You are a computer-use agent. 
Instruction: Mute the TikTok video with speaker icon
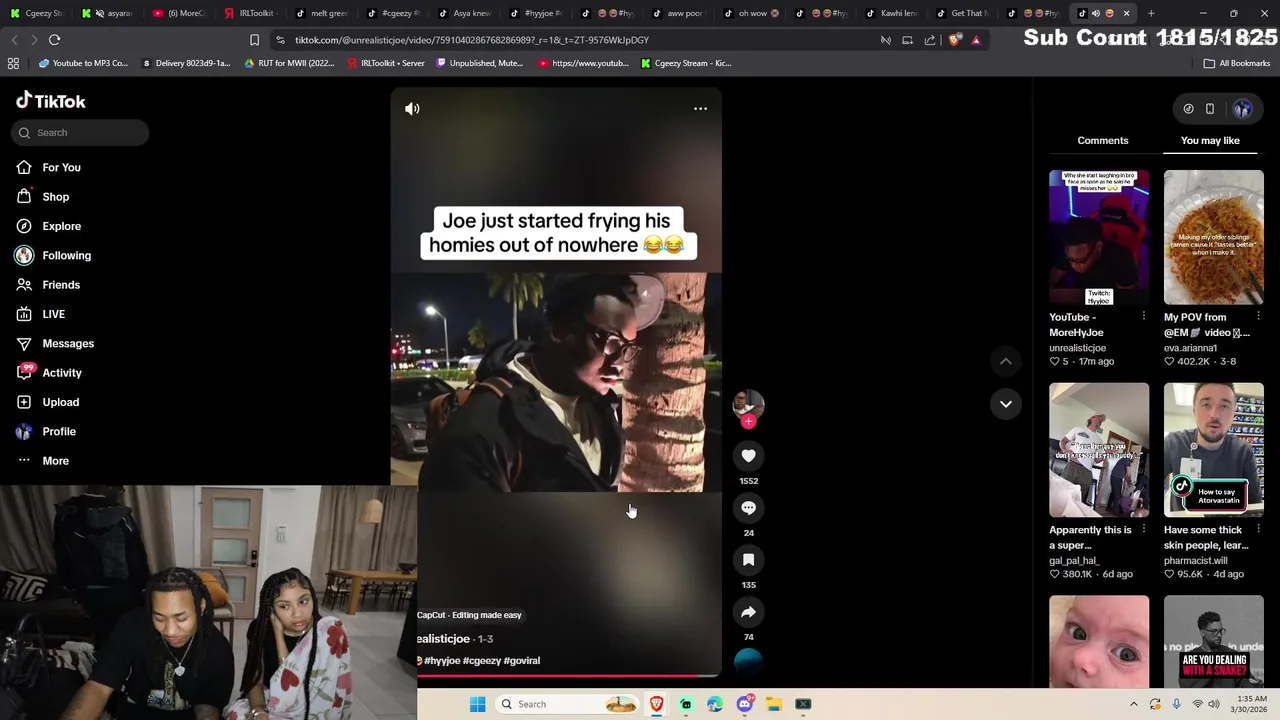click(412, 108)
